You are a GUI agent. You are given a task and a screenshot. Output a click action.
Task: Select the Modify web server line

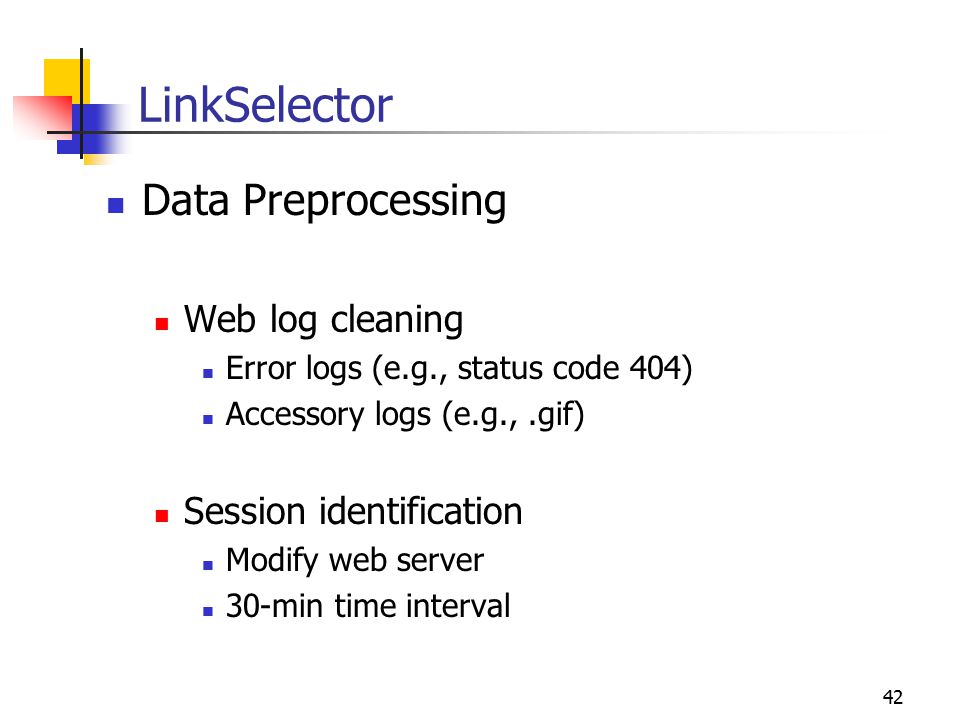tap(355, 560)
